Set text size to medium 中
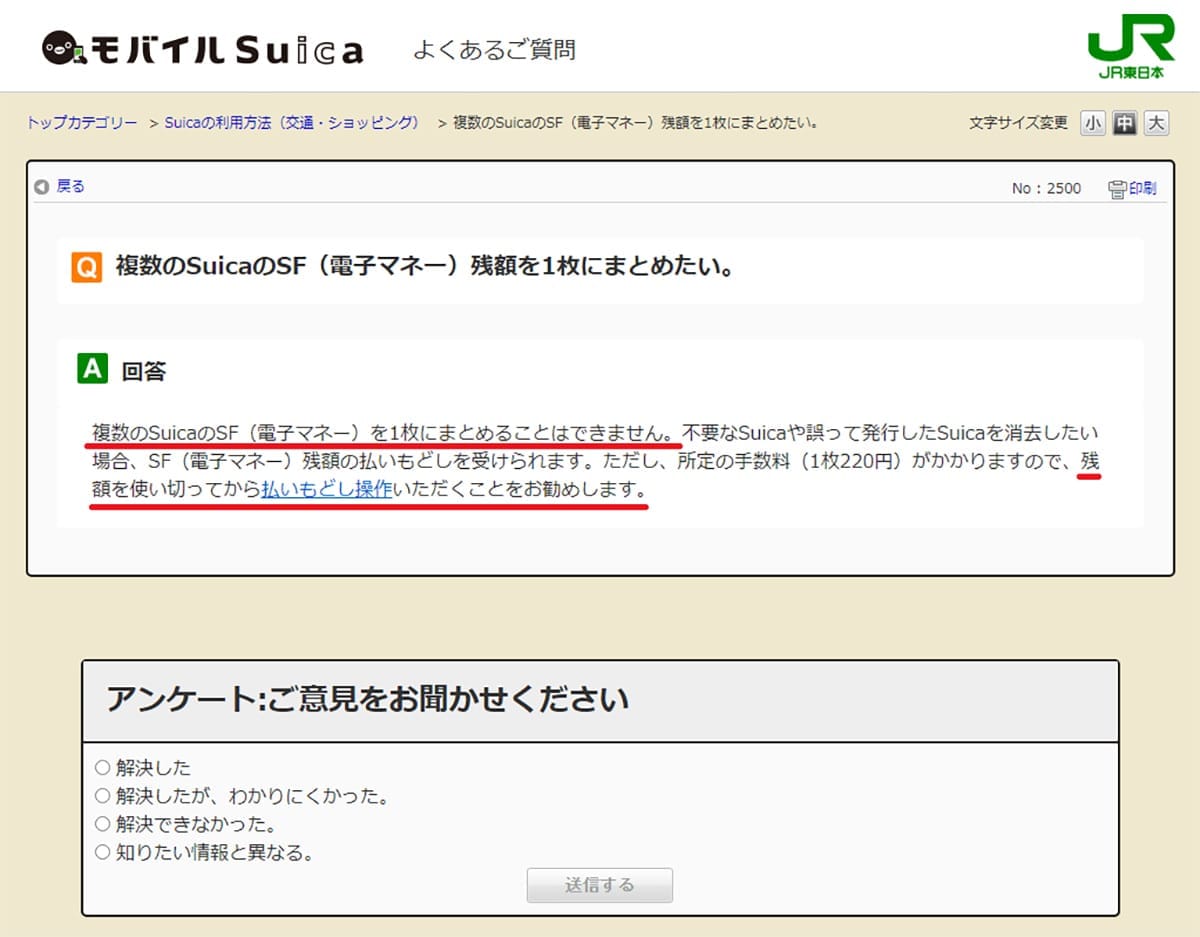This screenshot has width=1200, height=937. click(x=1125, y=123)
